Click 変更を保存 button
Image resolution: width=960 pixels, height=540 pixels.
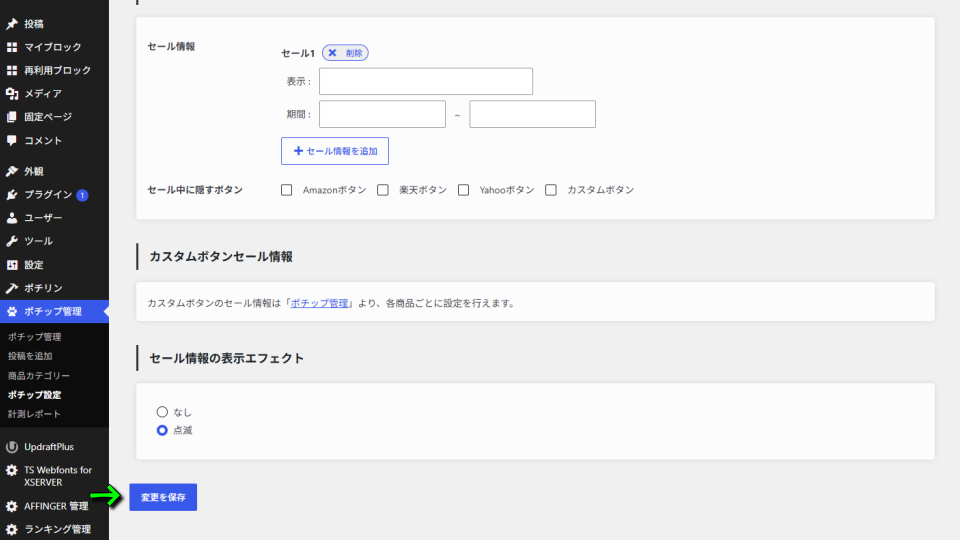163,497
